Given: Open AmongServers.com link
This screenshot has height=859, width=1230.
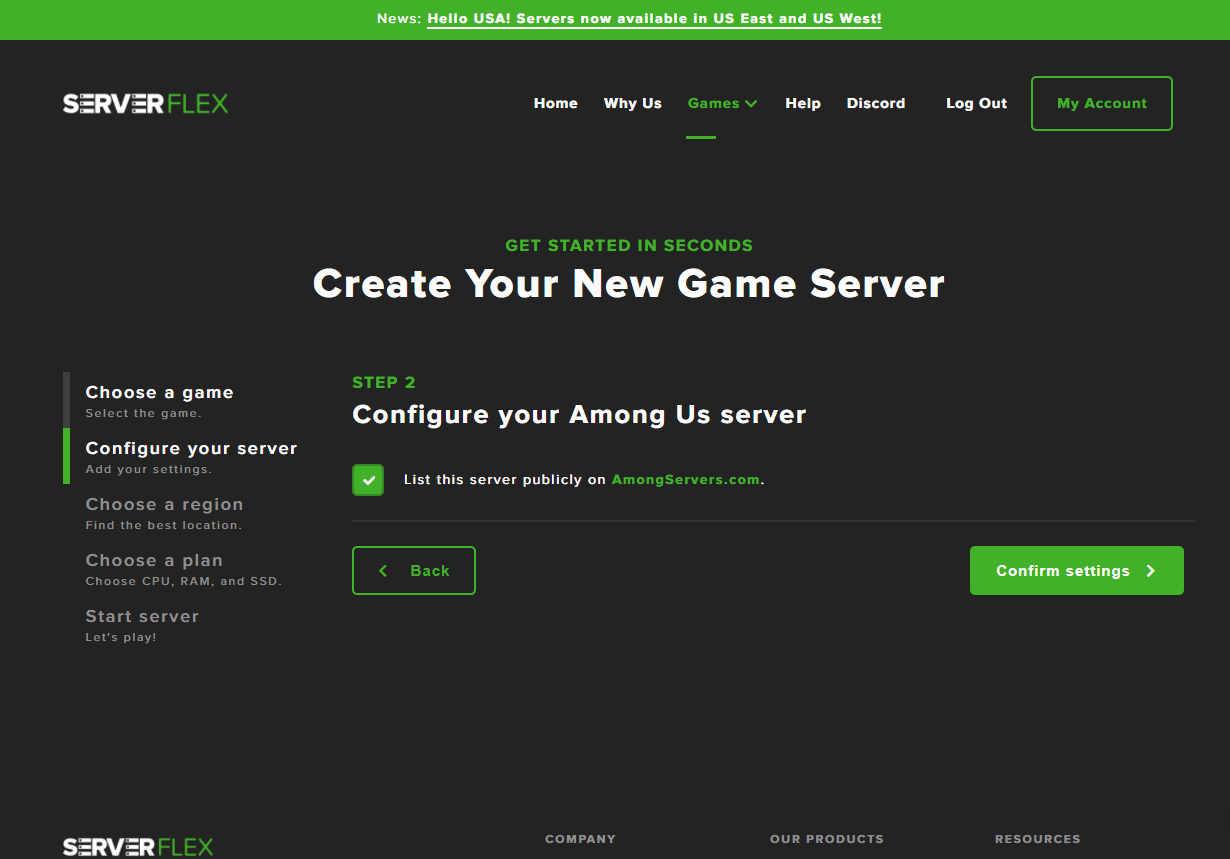Looking at the screenshot, I should (x=686, y=480).
